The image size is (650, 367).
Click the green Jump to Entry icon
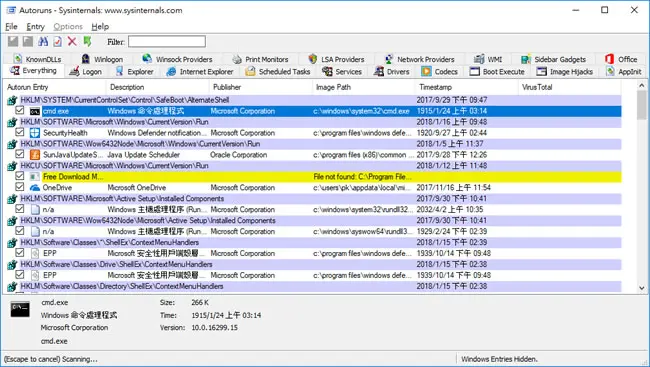pos(87,41)
